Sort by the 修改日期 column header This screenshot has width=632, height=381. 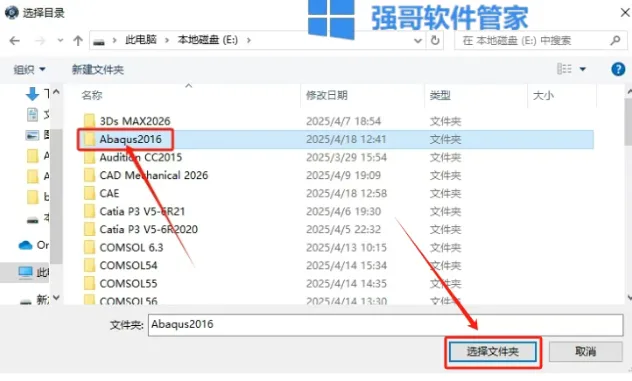coord(326,96)
